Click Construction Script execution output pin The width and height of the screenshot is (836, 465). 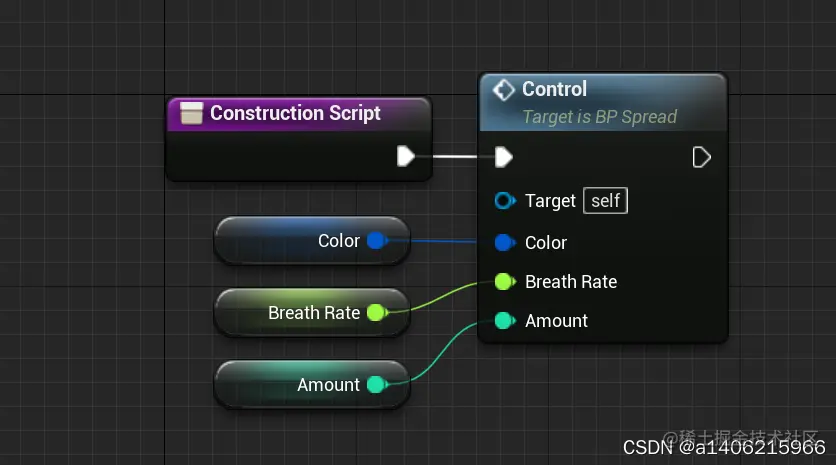click(405, 156)
